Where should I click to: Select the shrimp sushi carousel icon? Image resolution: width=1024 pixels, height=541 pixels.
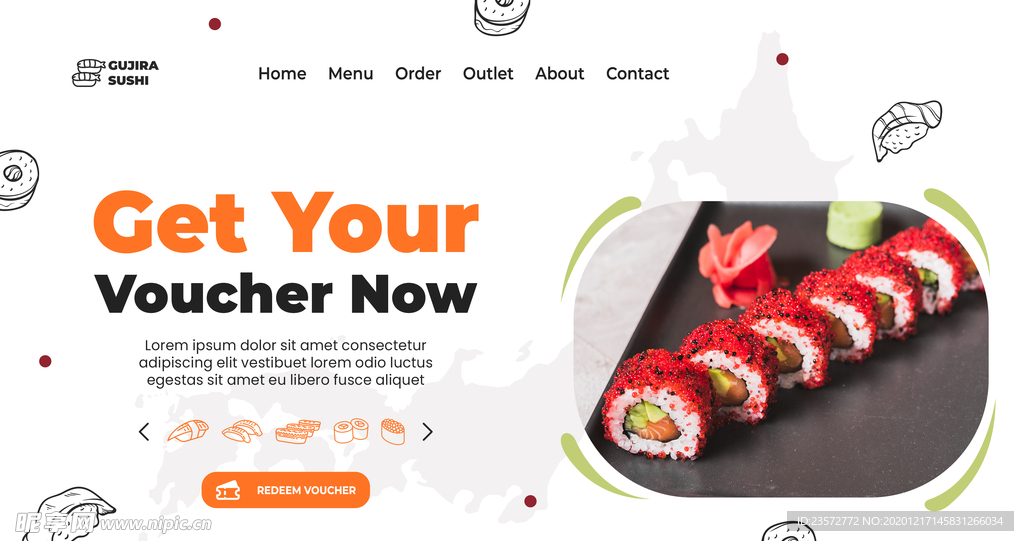click(x=242, y=431)
